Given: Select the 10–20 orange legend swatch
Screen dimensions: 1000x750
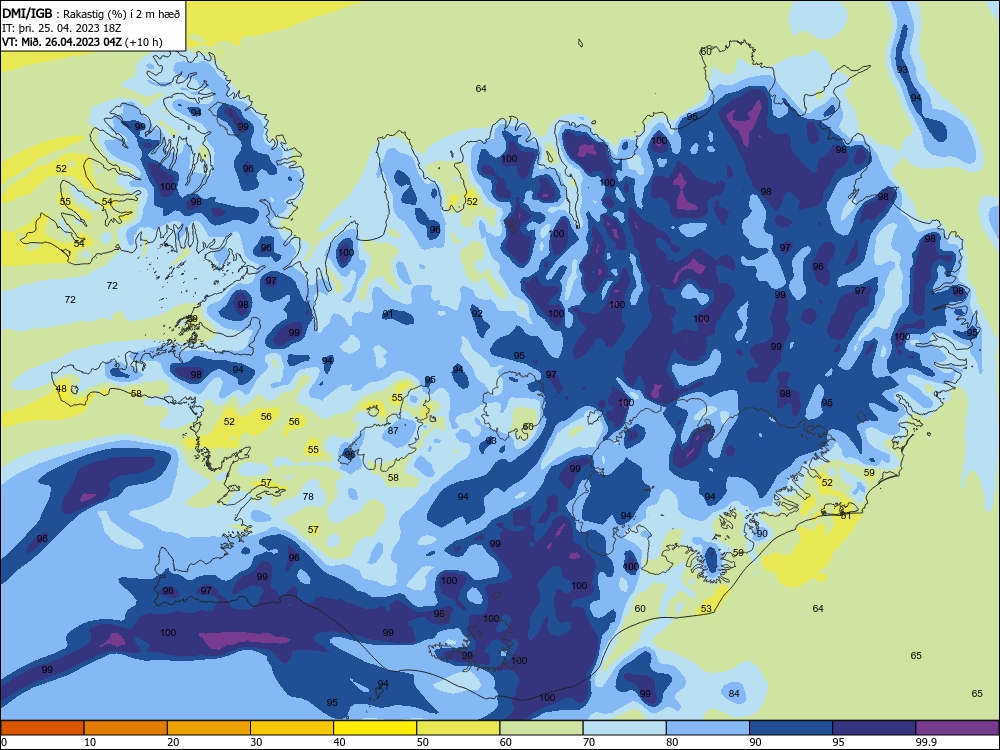Looking at the screenshot, I should coord(126,728).
